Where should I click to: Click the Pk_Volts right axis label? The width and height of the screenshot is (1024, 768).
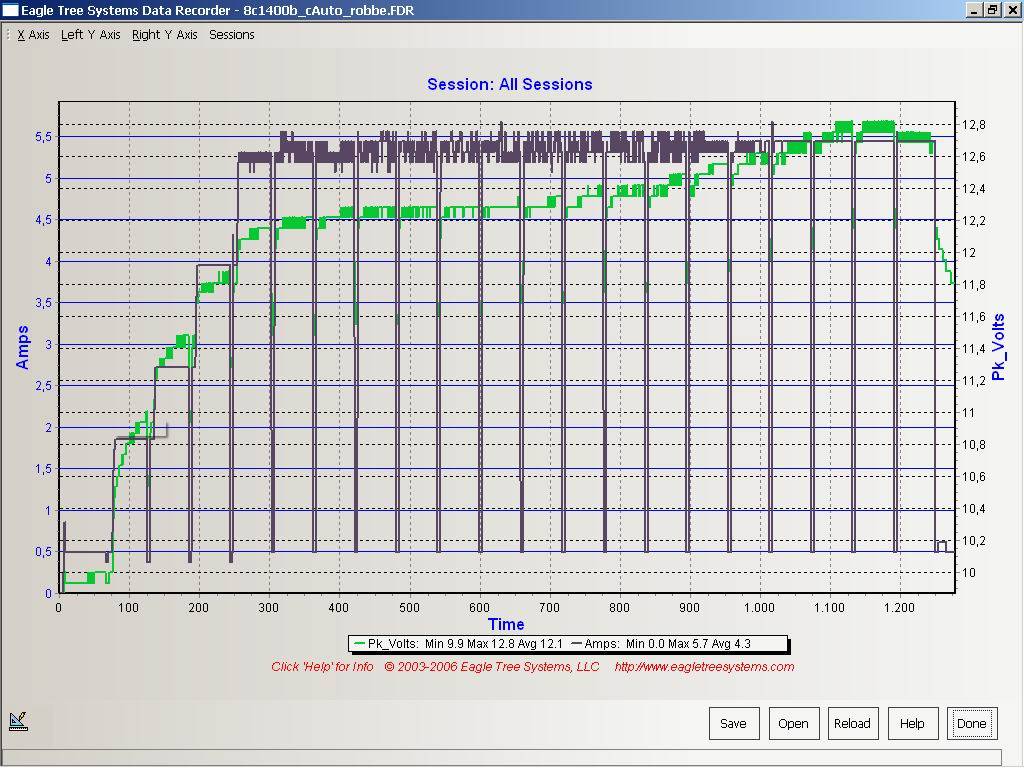pyautogui.click(x=999, y=347)
